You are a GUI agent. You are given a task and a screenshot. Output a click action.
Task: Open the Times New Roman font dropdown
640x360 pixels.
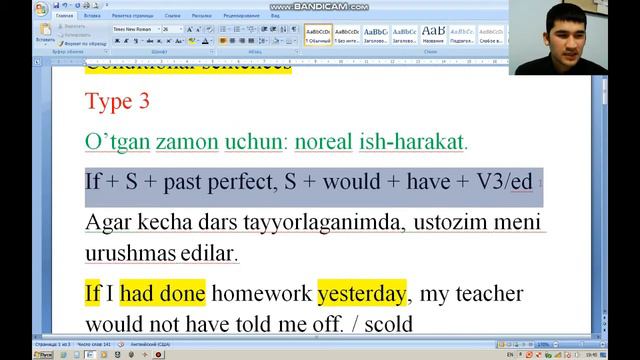158,29
